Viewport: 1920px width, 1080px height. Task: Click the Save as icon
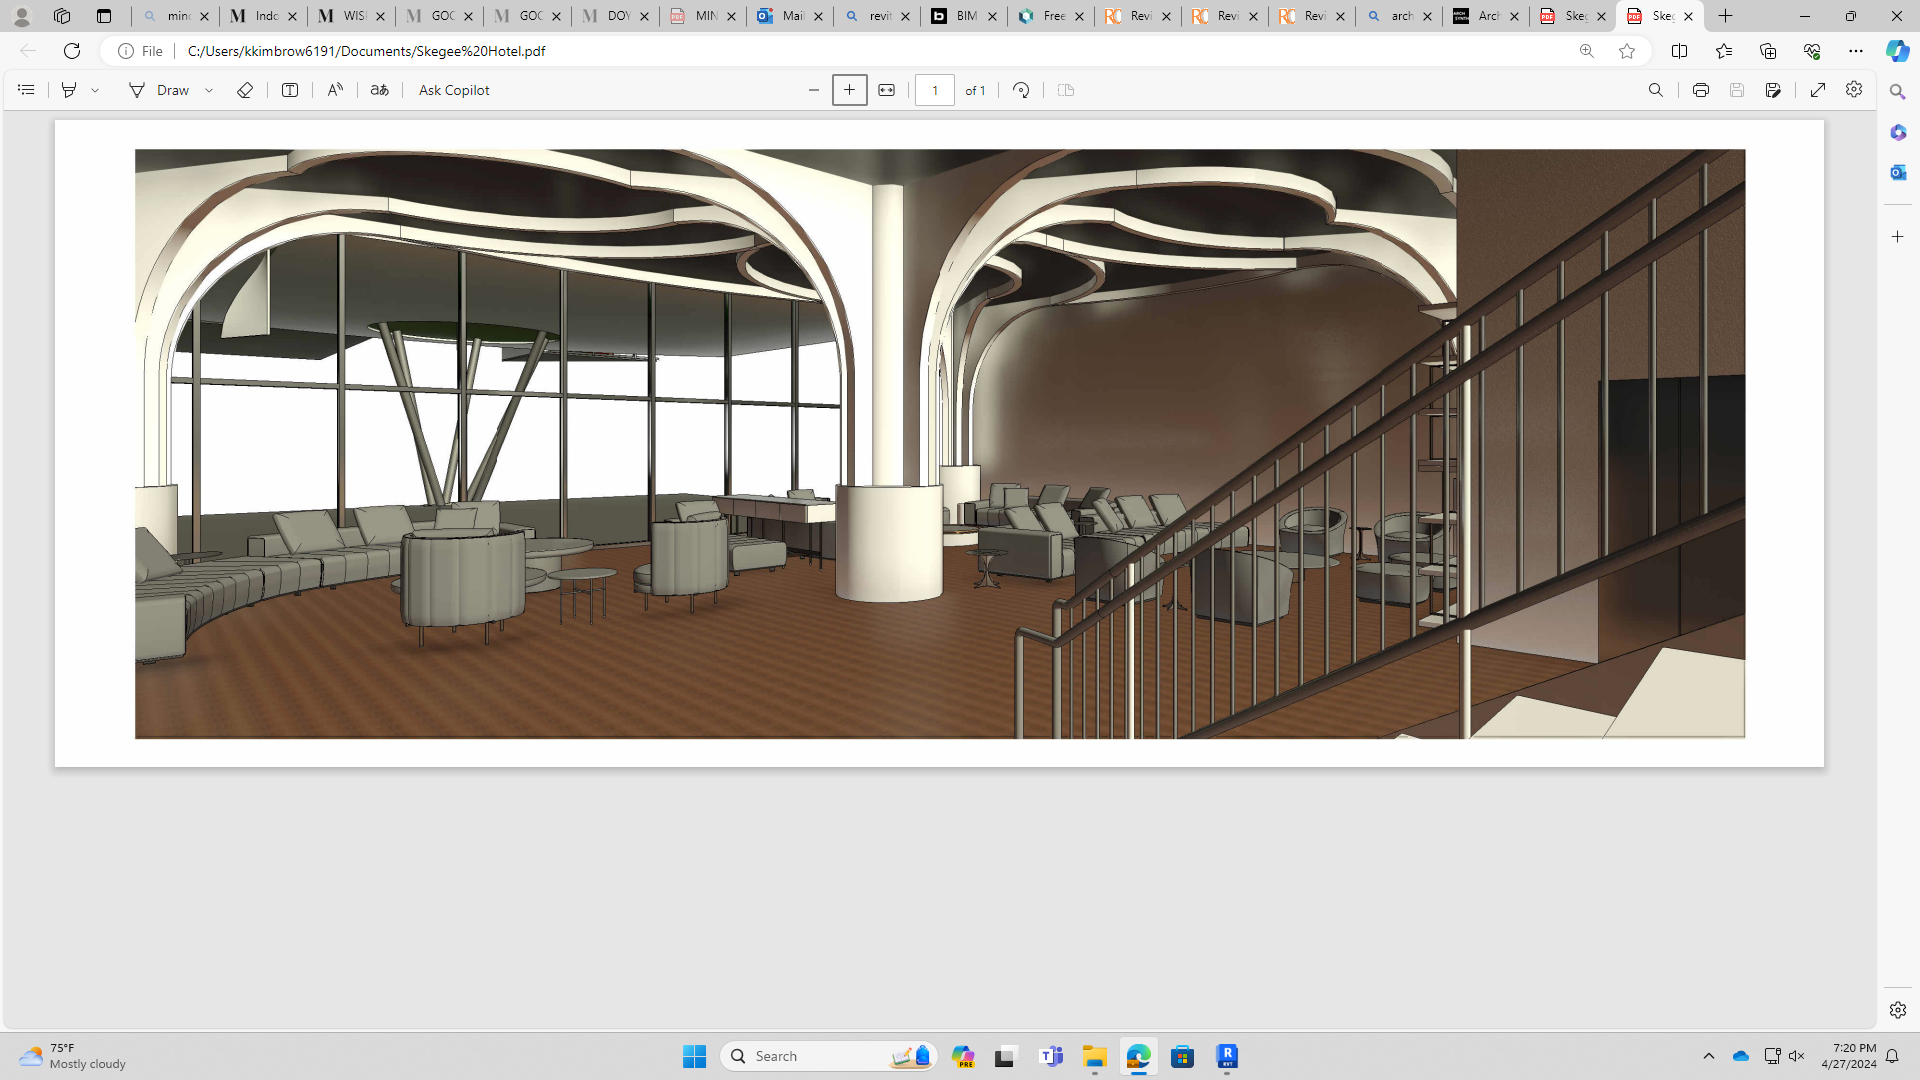(x=1773, y=90)
